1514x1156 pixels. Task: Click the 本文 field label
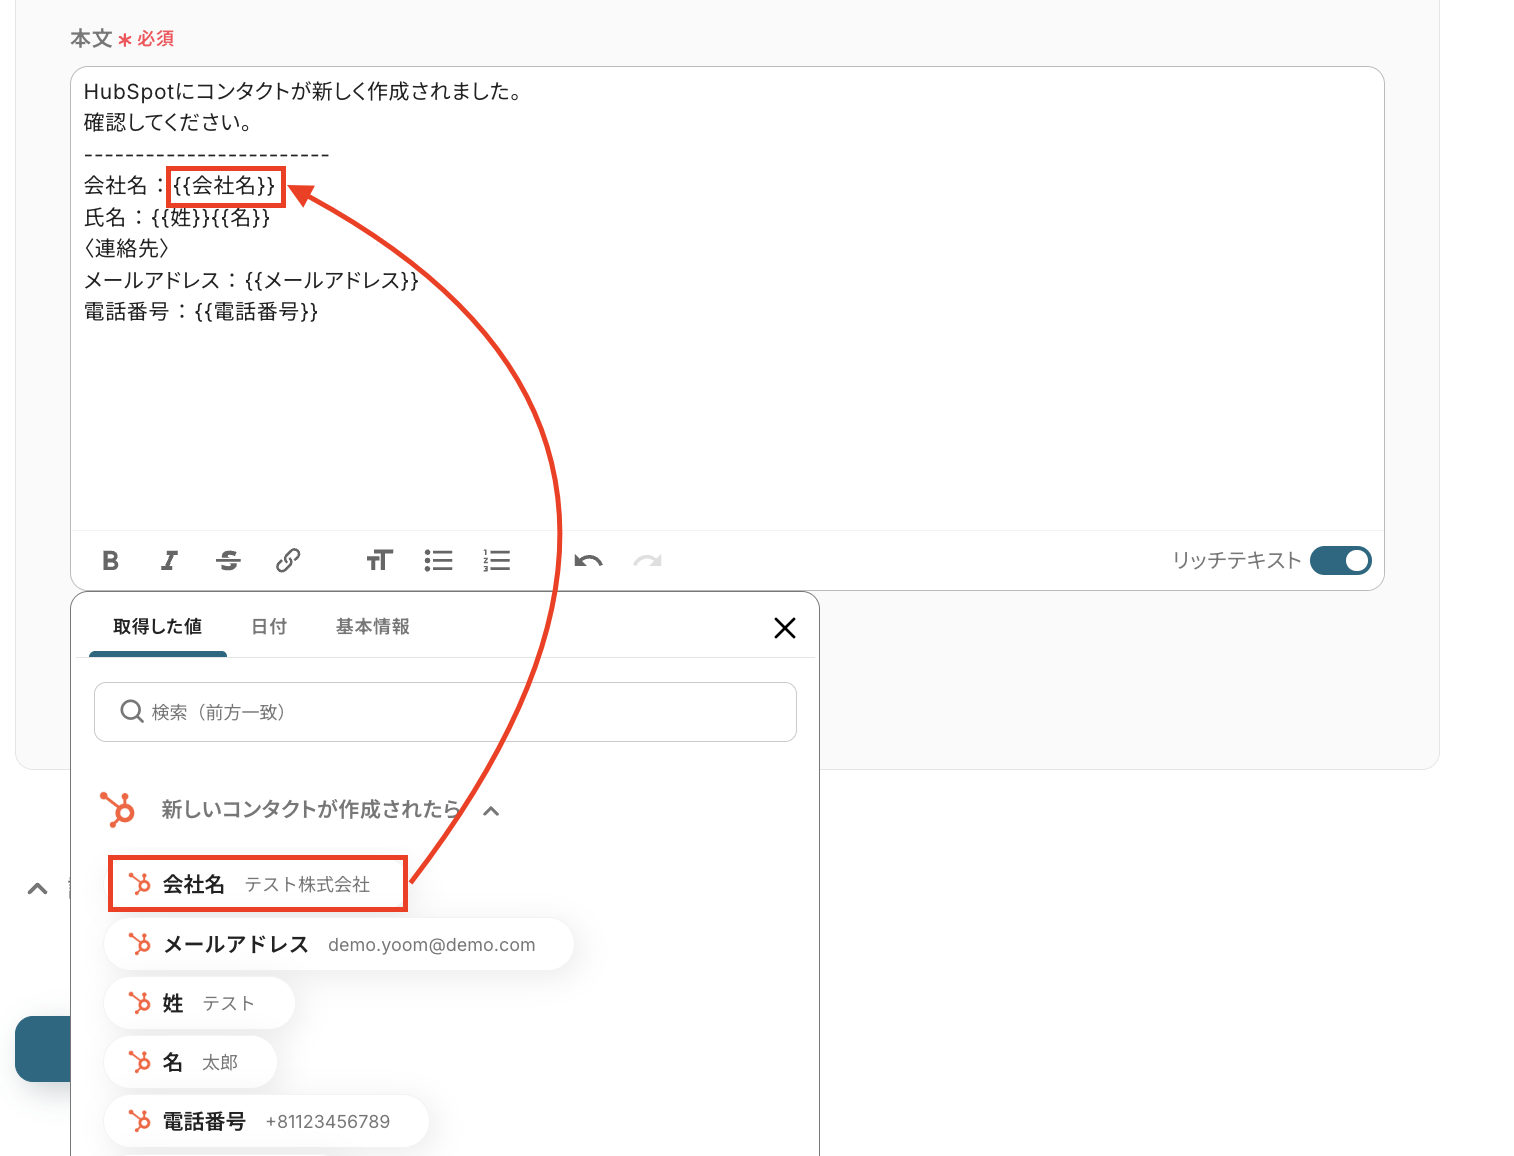click(91, 39)
